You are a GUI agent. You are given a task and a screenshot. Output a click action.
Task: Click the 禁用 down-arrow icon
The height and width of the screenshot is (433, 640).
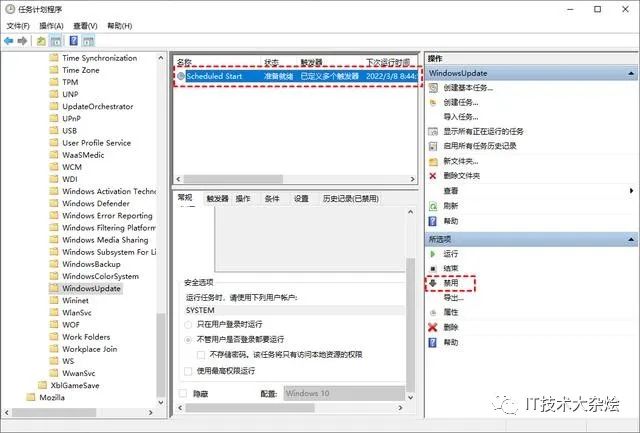(433, 283)
